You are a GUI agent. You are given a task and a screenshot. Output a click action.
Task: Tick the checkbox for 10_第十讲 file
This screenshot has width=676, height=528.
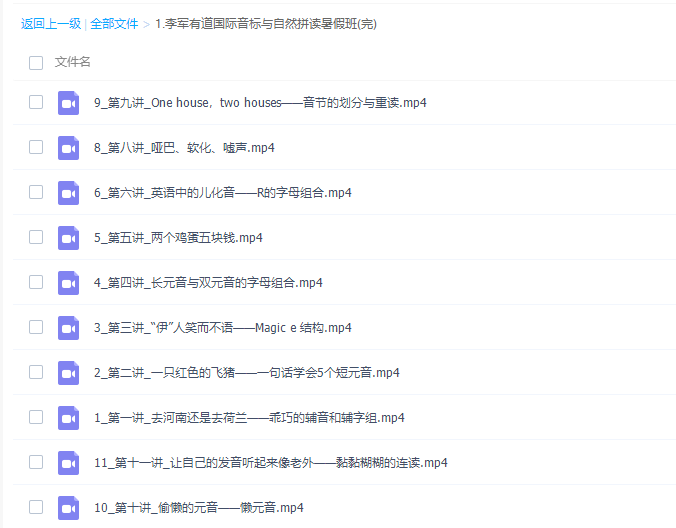[36, 507]
